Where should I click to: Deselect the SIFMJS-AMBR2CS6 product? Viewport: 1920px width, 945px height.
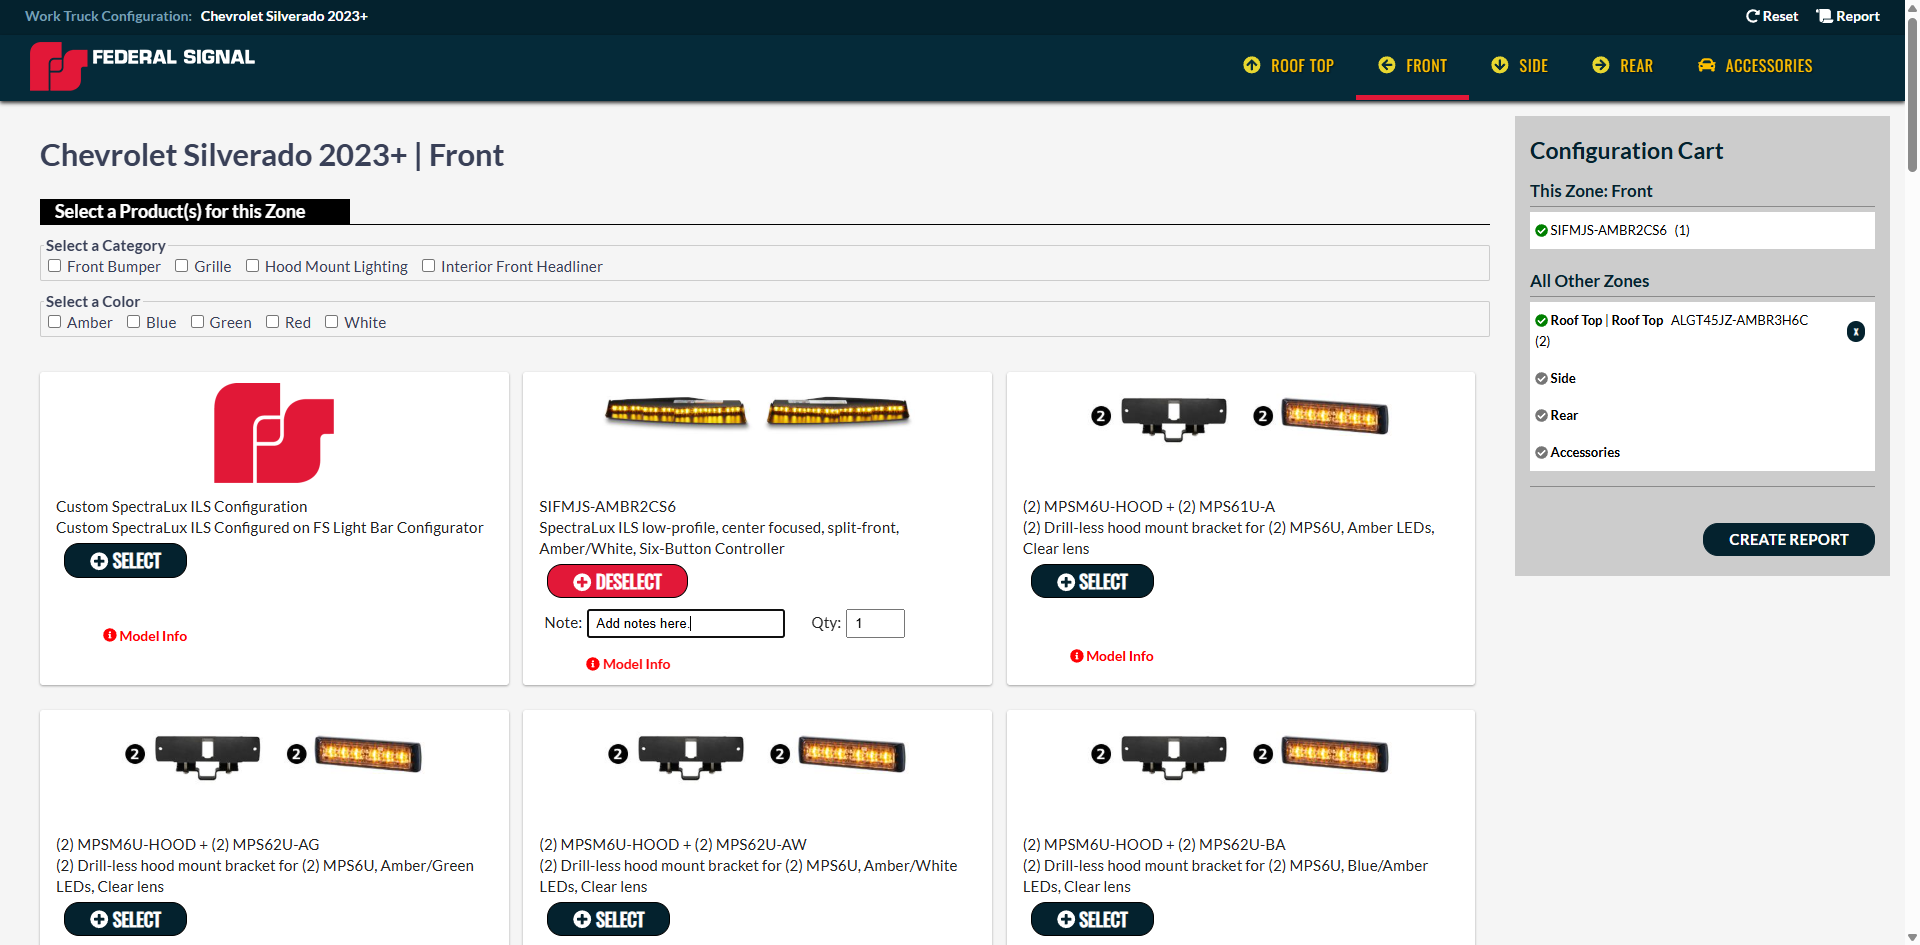[x=617, y=582]
